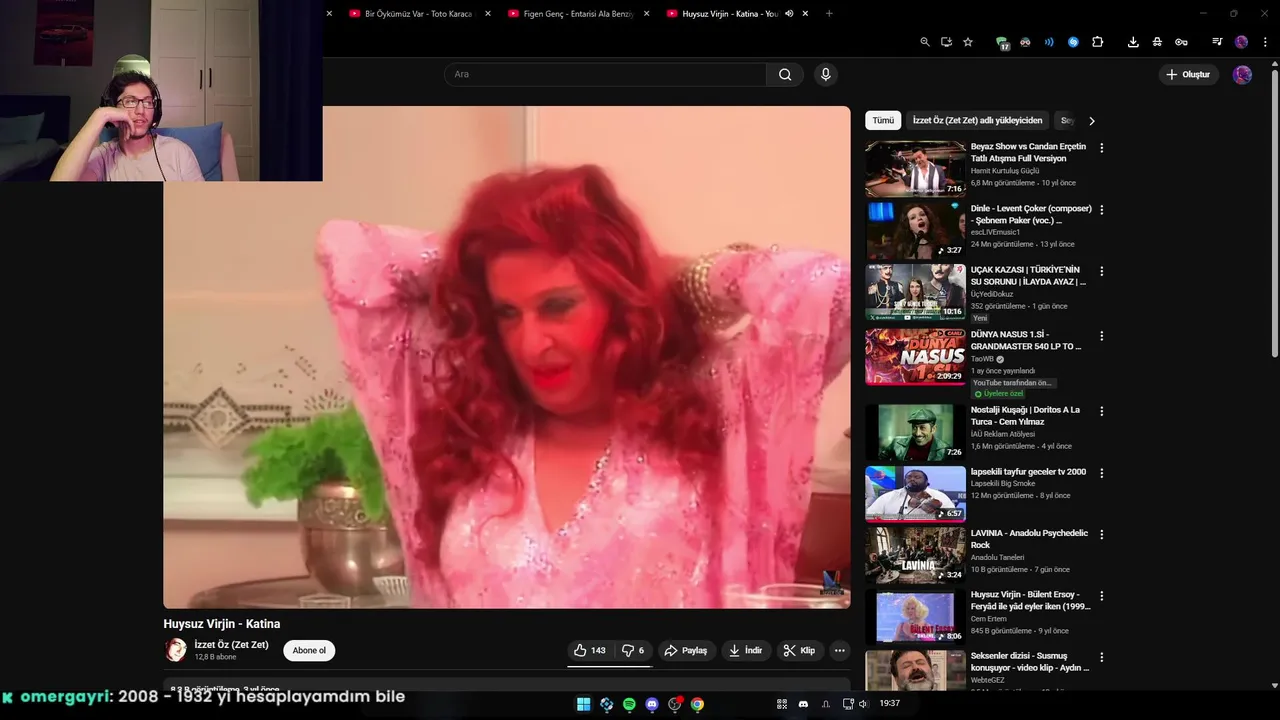This screenshot has width=1280, height=720.
Task: Switch to Figen Genç - Entarisi Ala Benziyor tab
Action: 570,14
